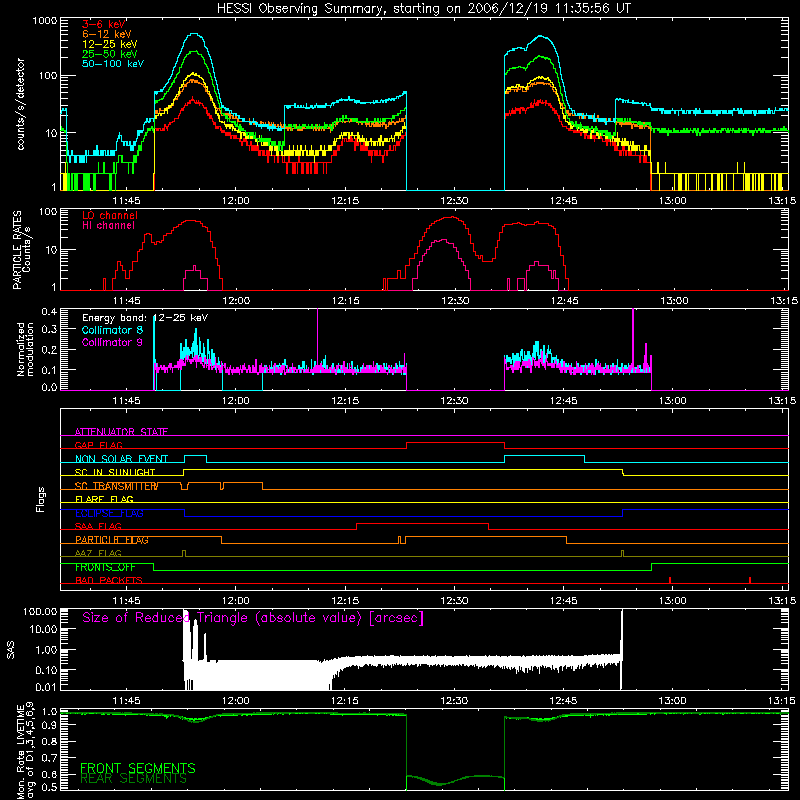This screenshot has height=800, width=800.
Task: Click the ATTENUATOR_STATE flag label
Action: tap(121, 432)
